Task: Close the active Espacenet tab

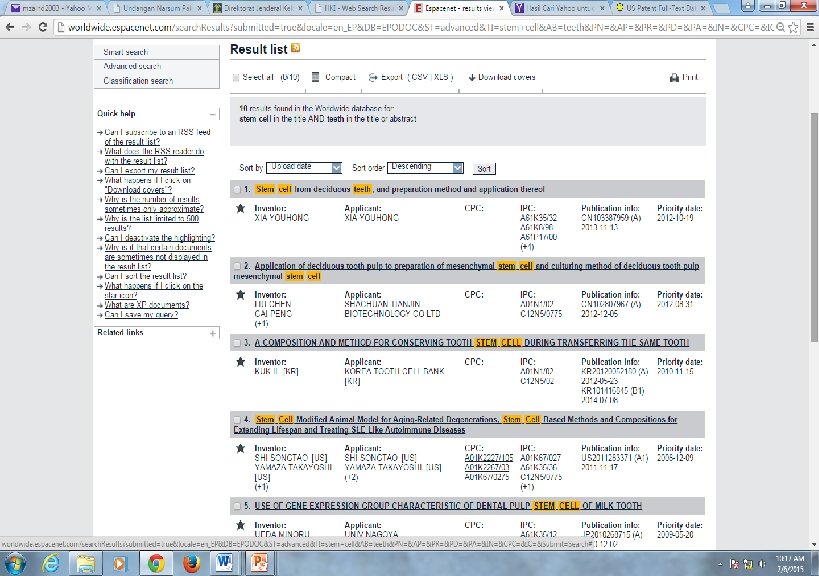Action: 502,8
